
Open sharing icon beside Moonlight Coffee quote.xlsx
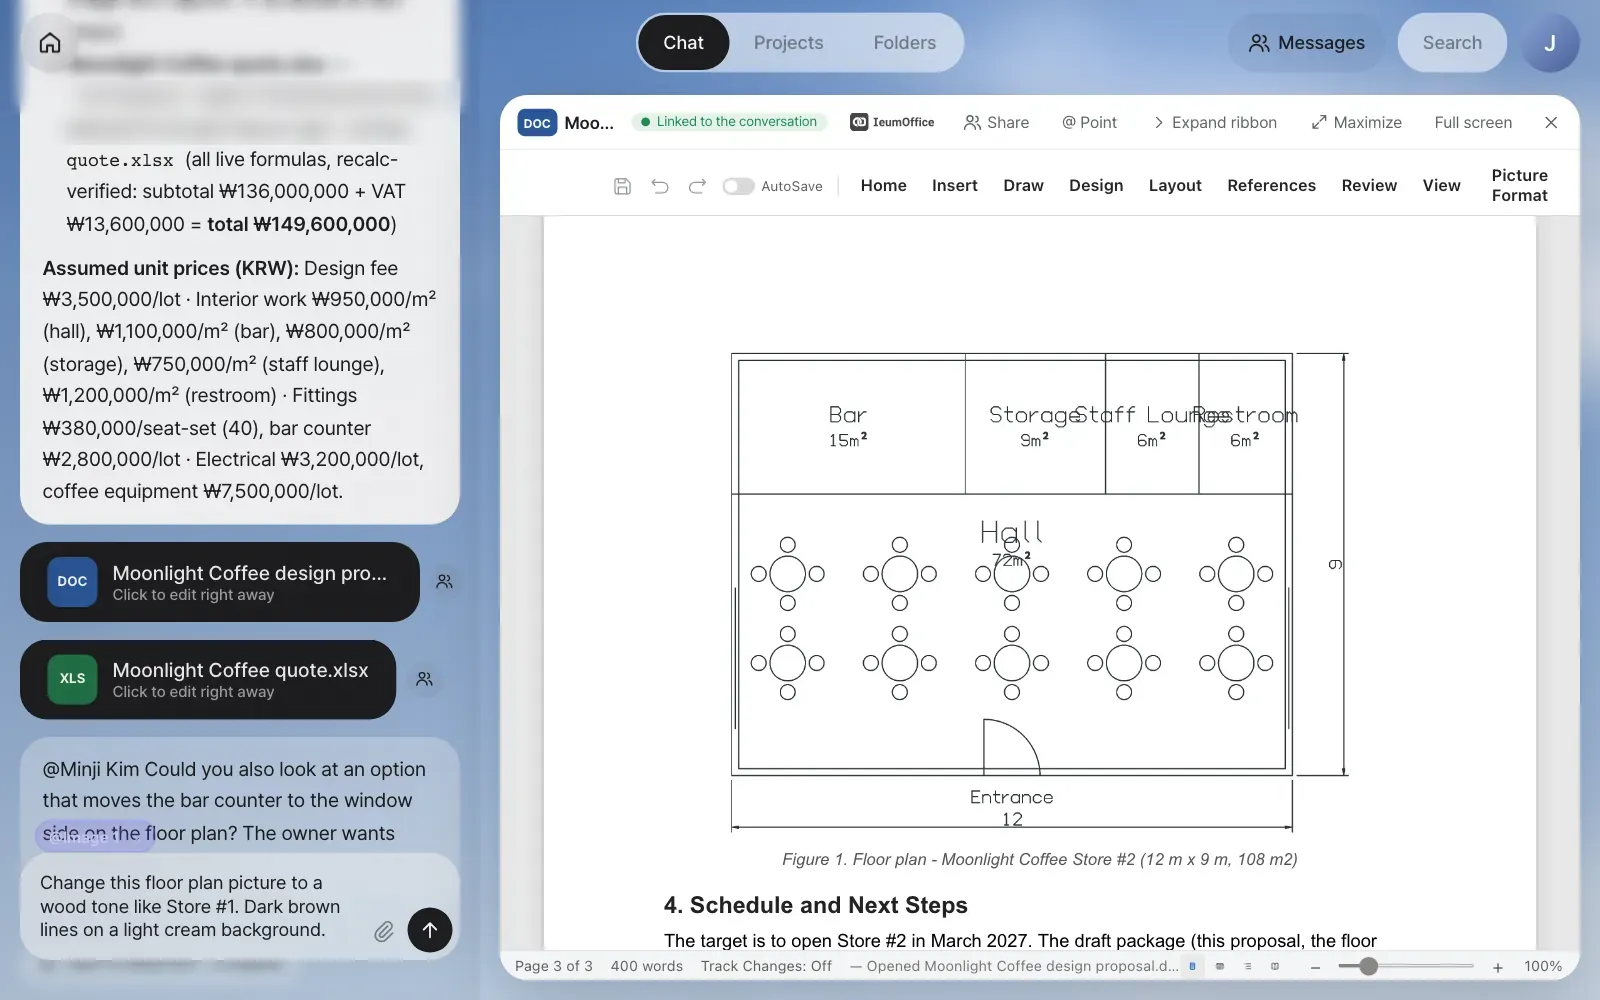[424, 679]
